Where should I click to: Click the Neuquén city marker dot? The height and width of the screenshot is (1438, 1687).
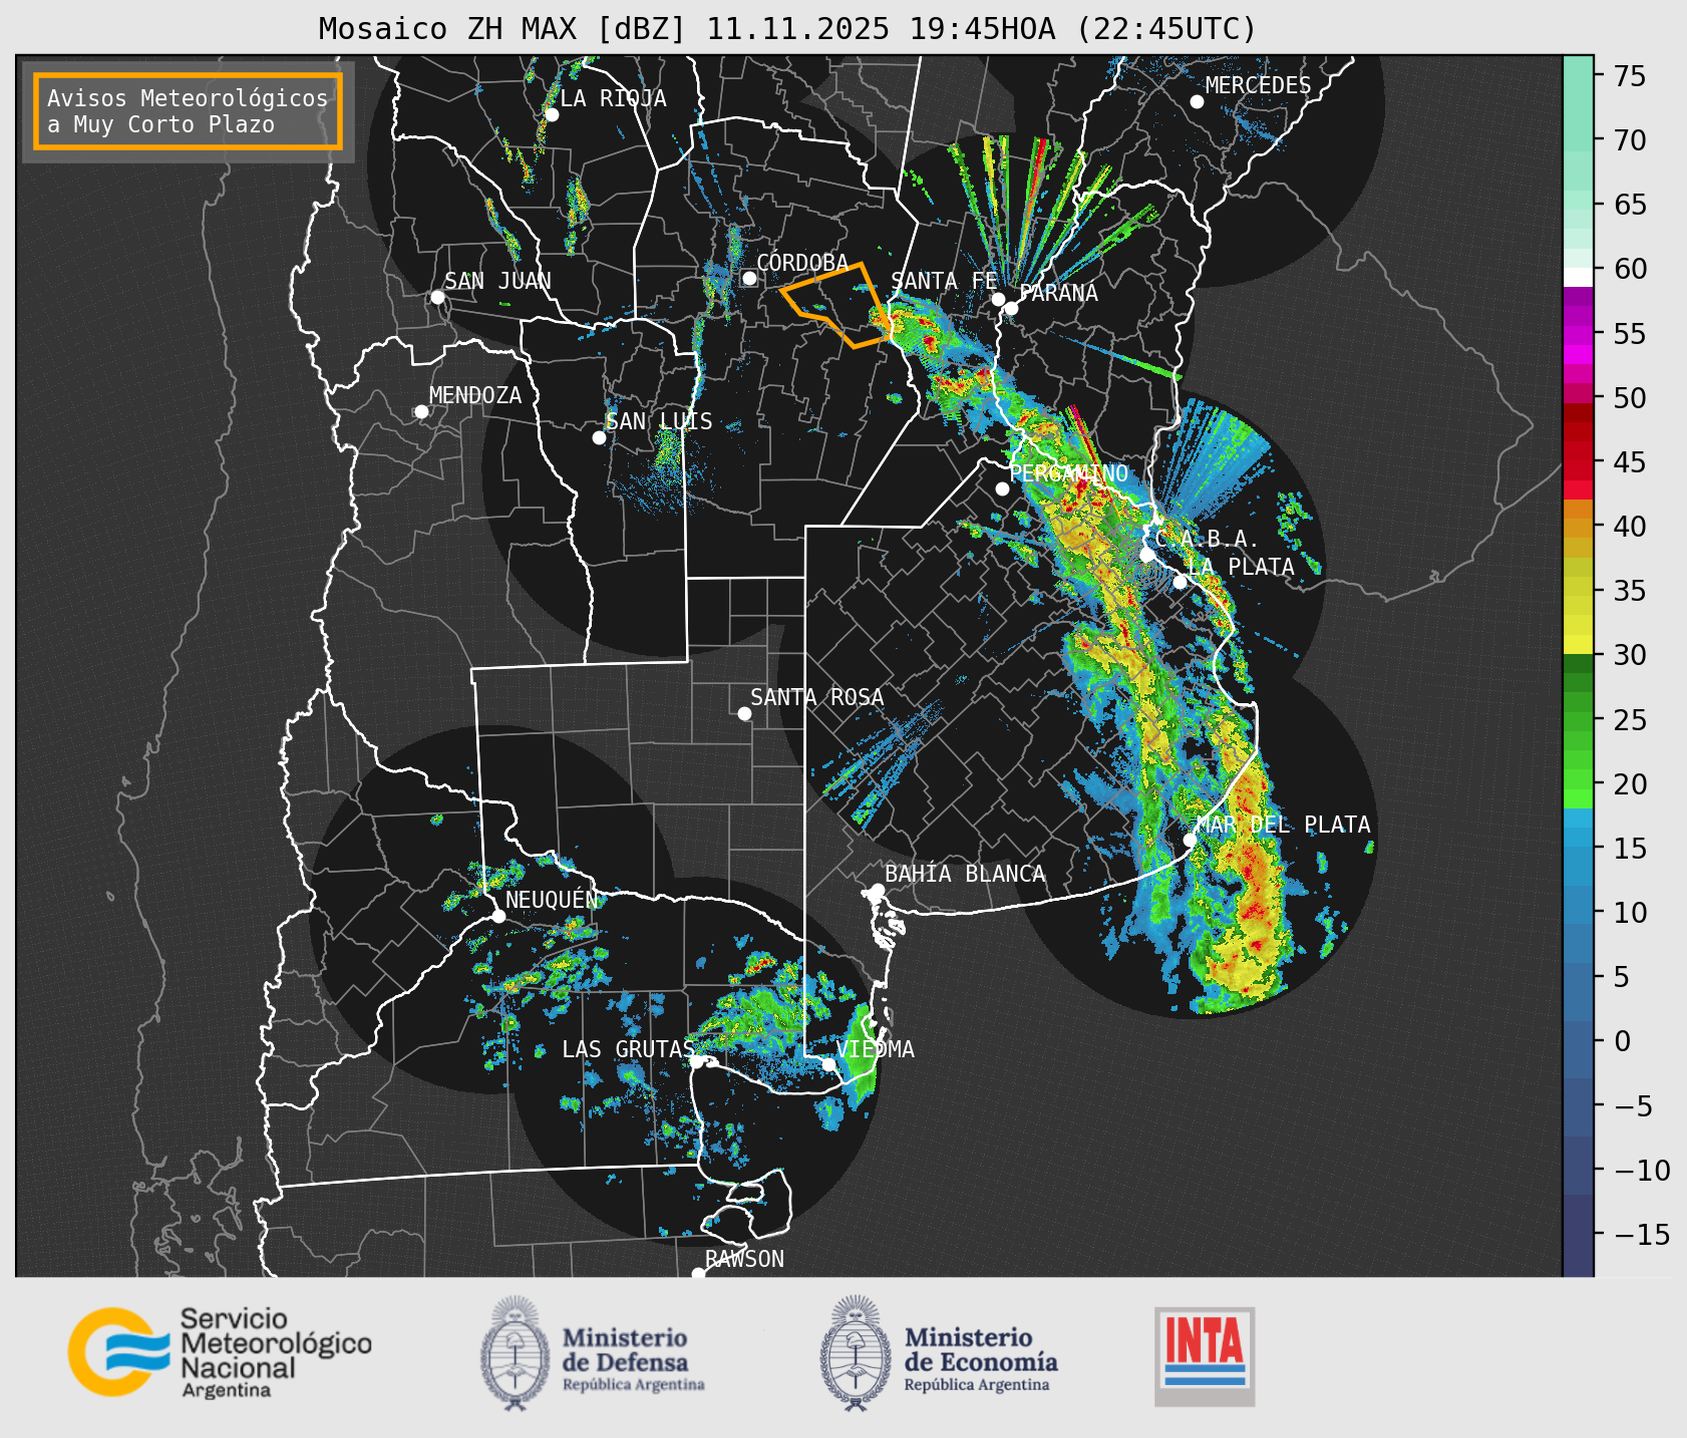[x=498, y=916]
